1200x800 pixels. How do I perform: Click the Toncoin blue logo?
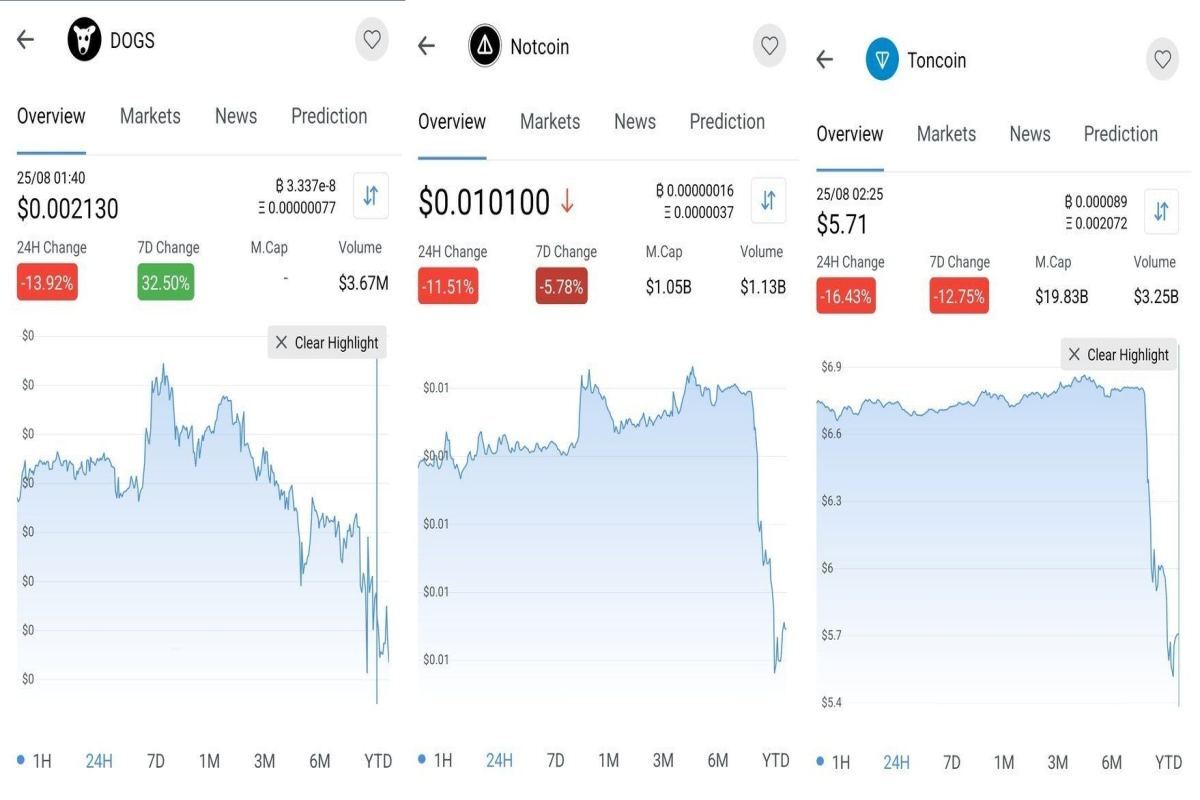tap(882, 60)
